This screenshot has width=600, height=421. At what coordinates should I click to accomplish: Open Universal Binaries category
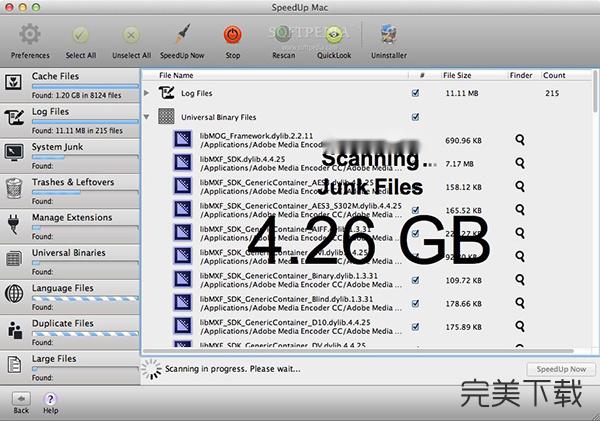coord(70,262)
